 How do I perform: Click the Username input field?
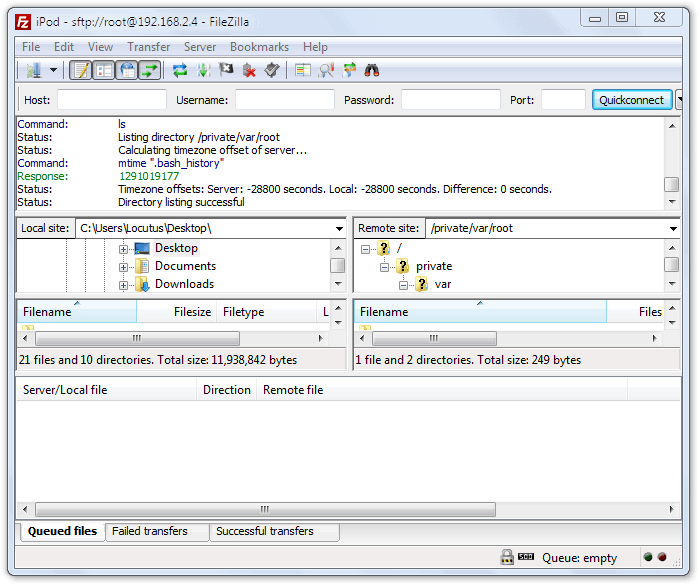point(285,100)
